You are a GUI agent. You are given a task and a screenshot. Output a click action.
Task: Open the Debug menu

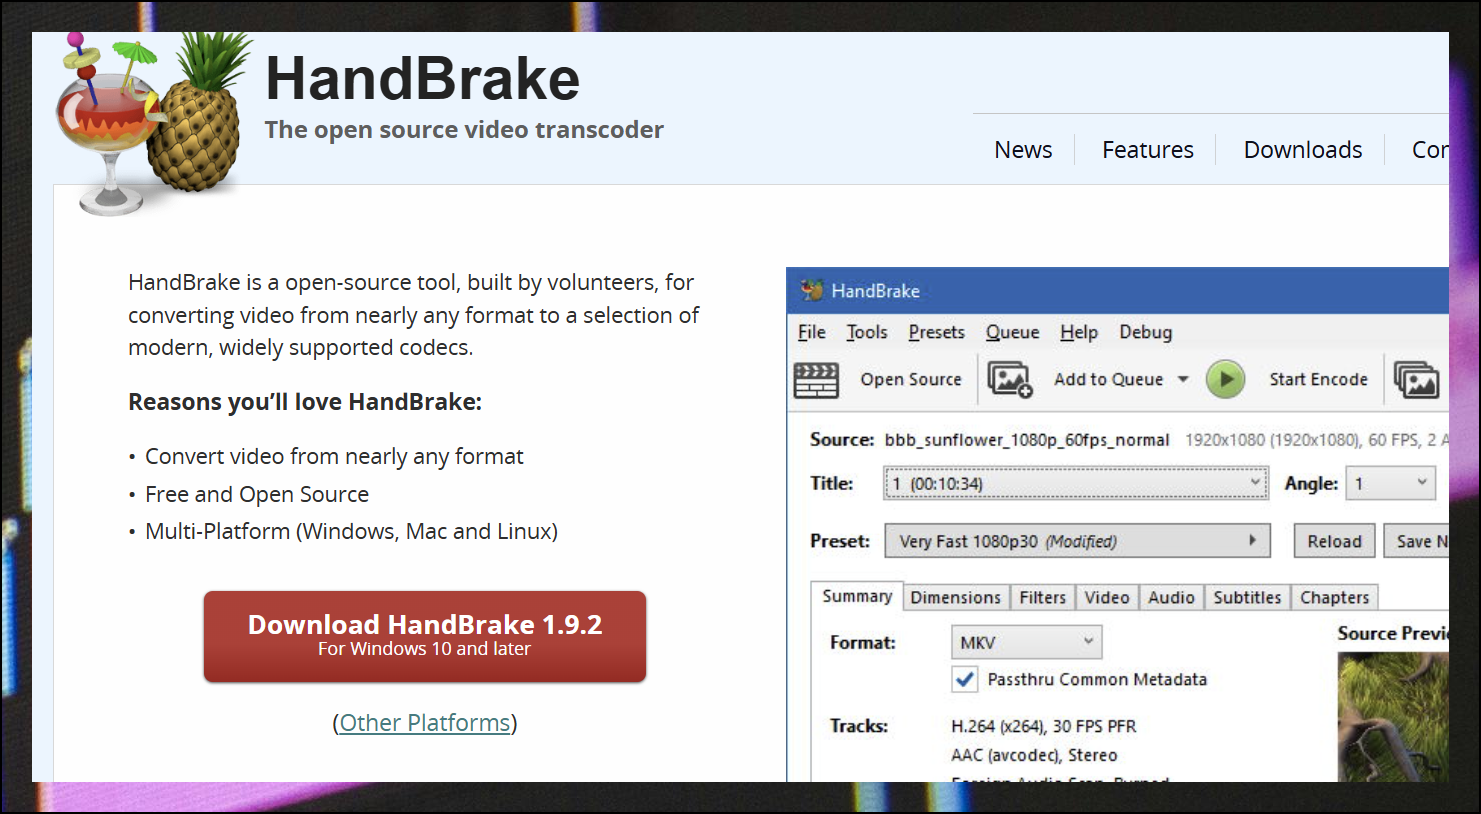(1146, 332)
